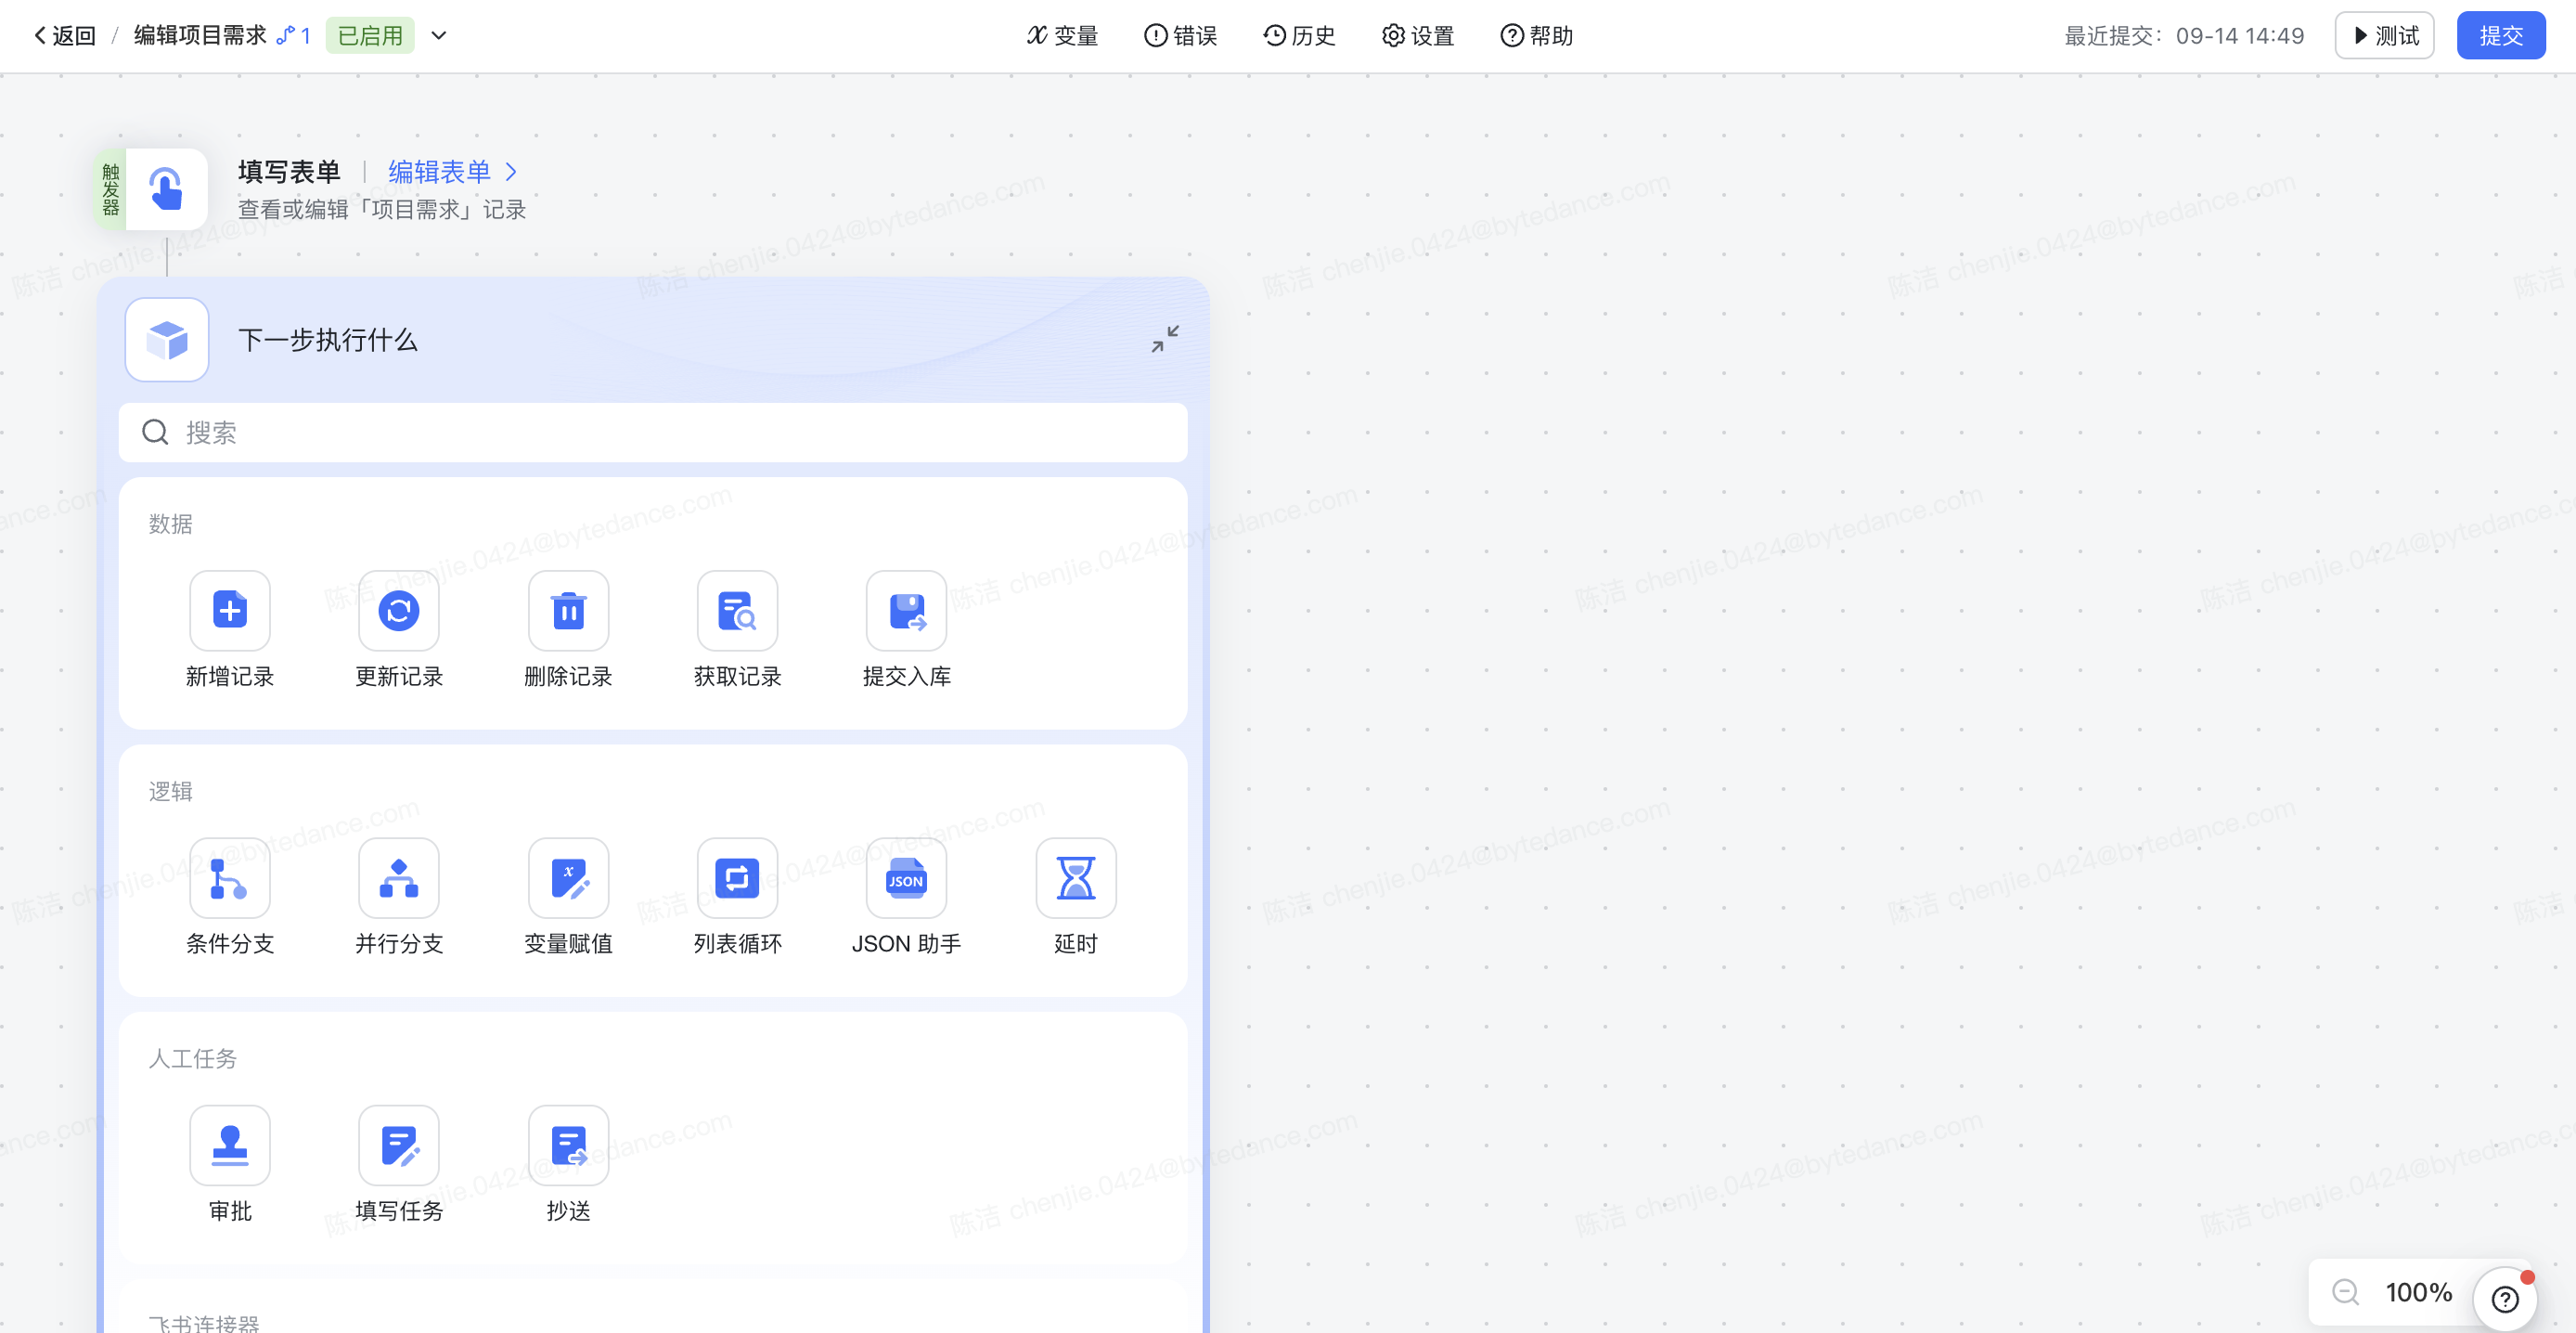Run the 测试 button
The height and width of the screenshot is (1333, 2576).
(2384, 36)
